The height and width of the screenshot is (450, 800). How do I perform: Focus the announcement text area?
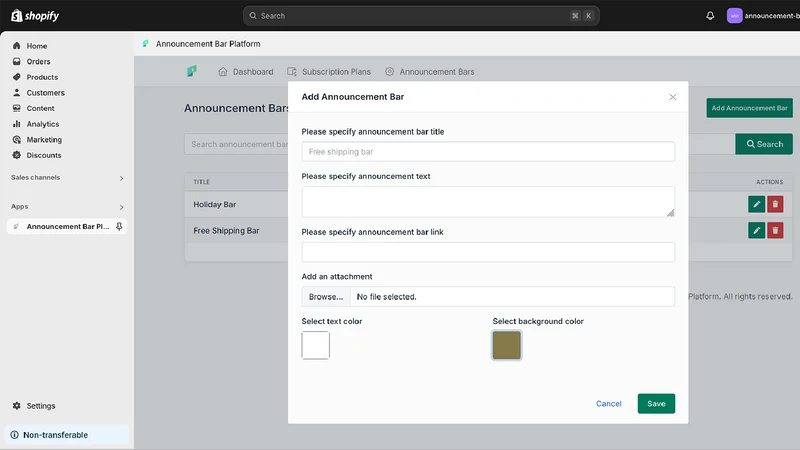[x=488, y=202]
